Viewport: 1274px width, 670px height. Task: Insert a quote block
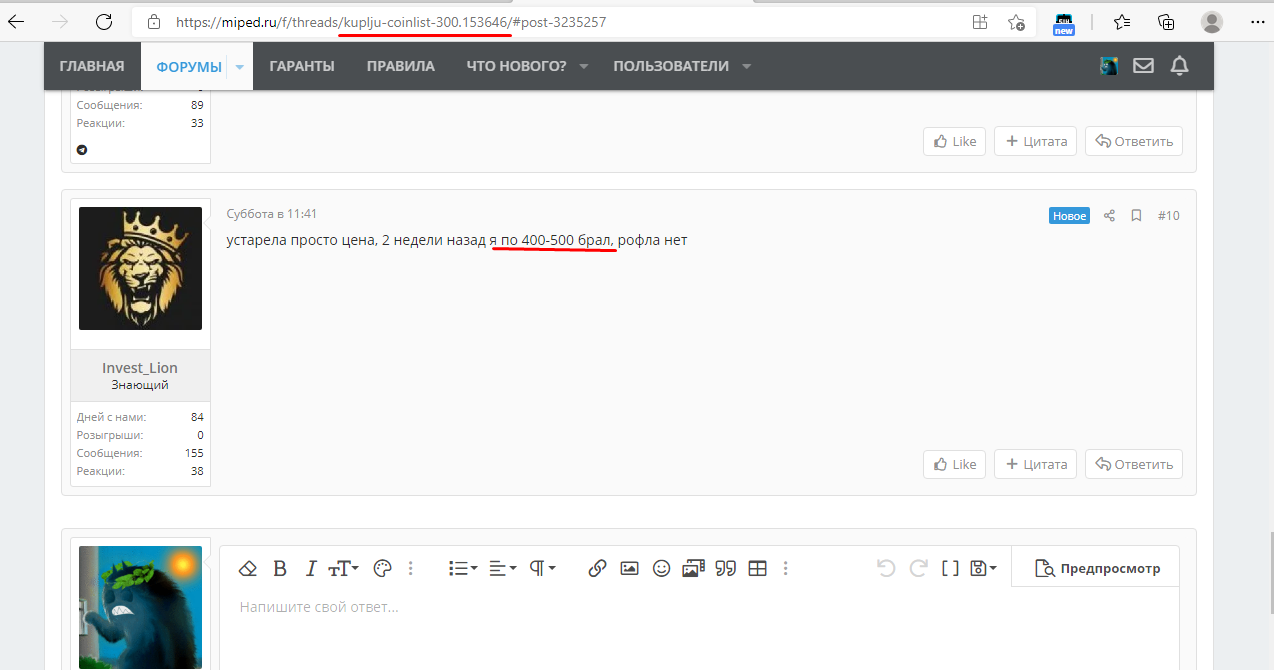click(x=726, y=568)
